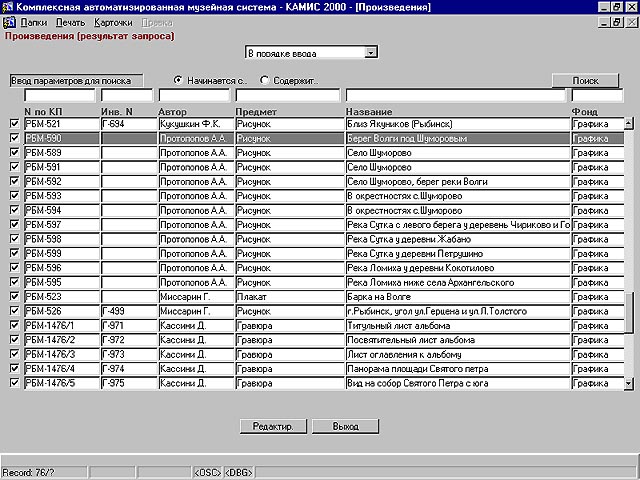The image size is (640, 480).
Task: Click the KAMIS application icon in menu bar
Action: 9,22
